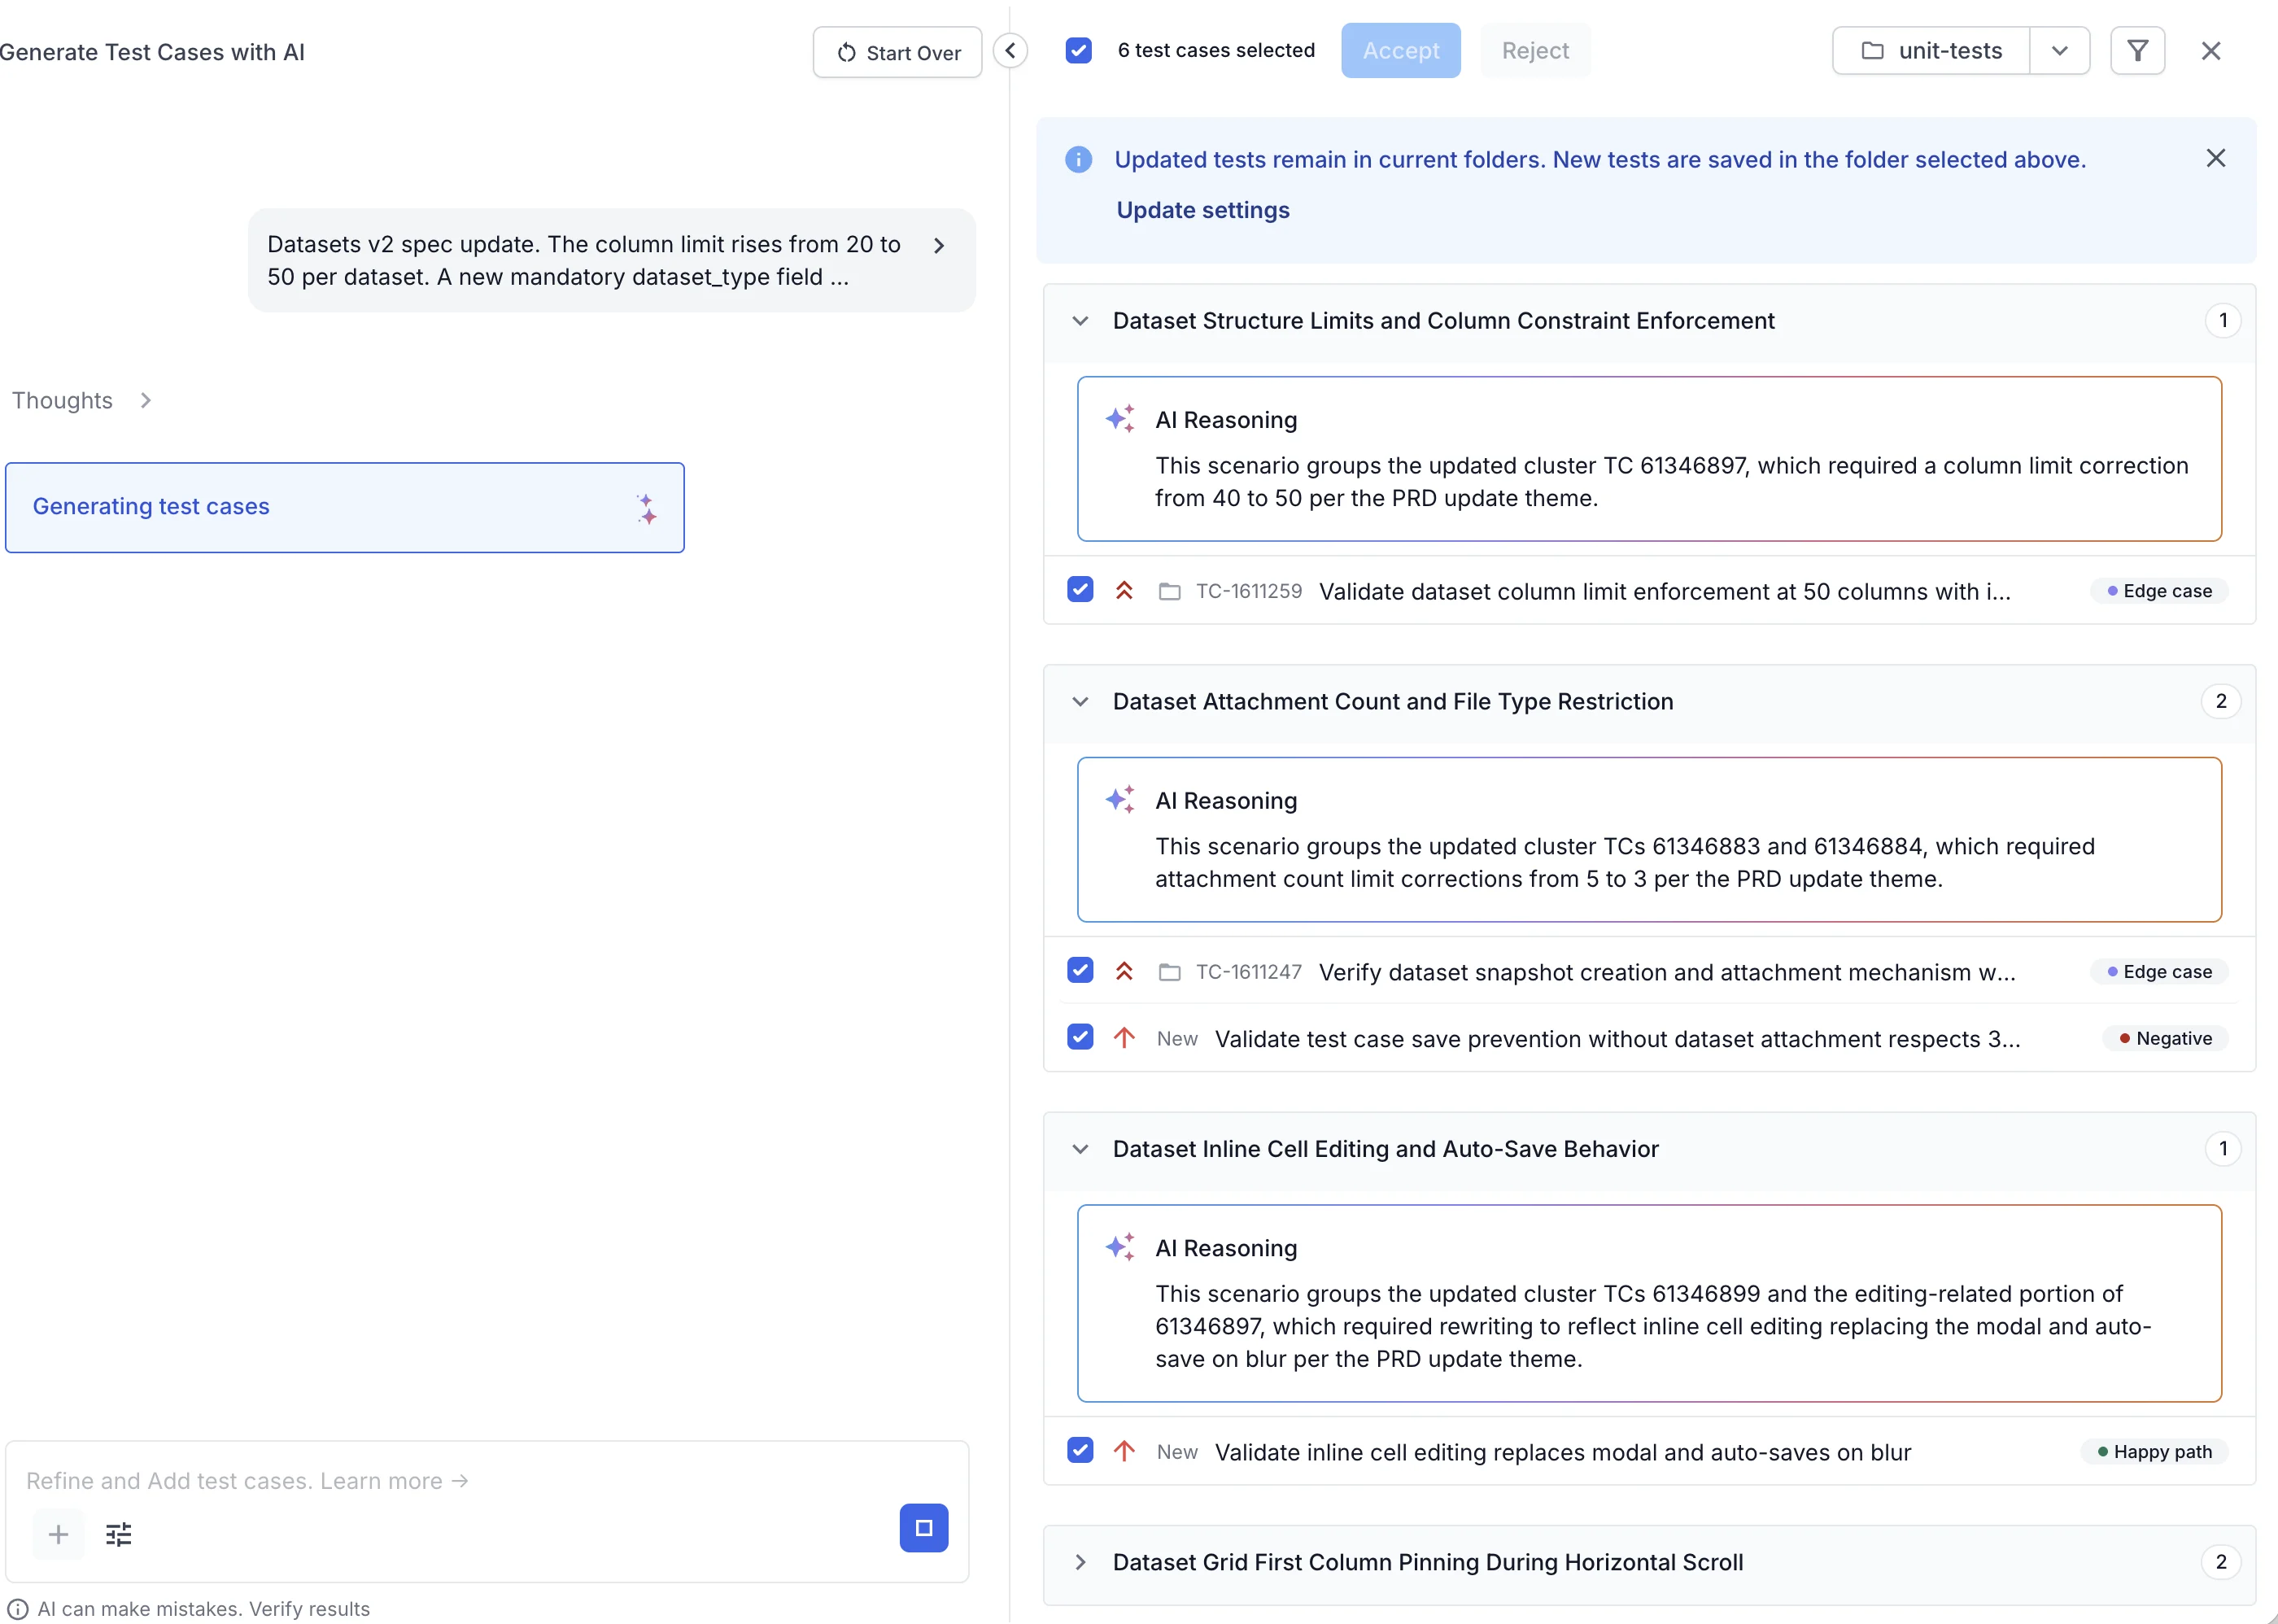Screen dimensions: 2278x1624
Task: Click the info icon near AI can make mistakes
Action: [18, 1609]
